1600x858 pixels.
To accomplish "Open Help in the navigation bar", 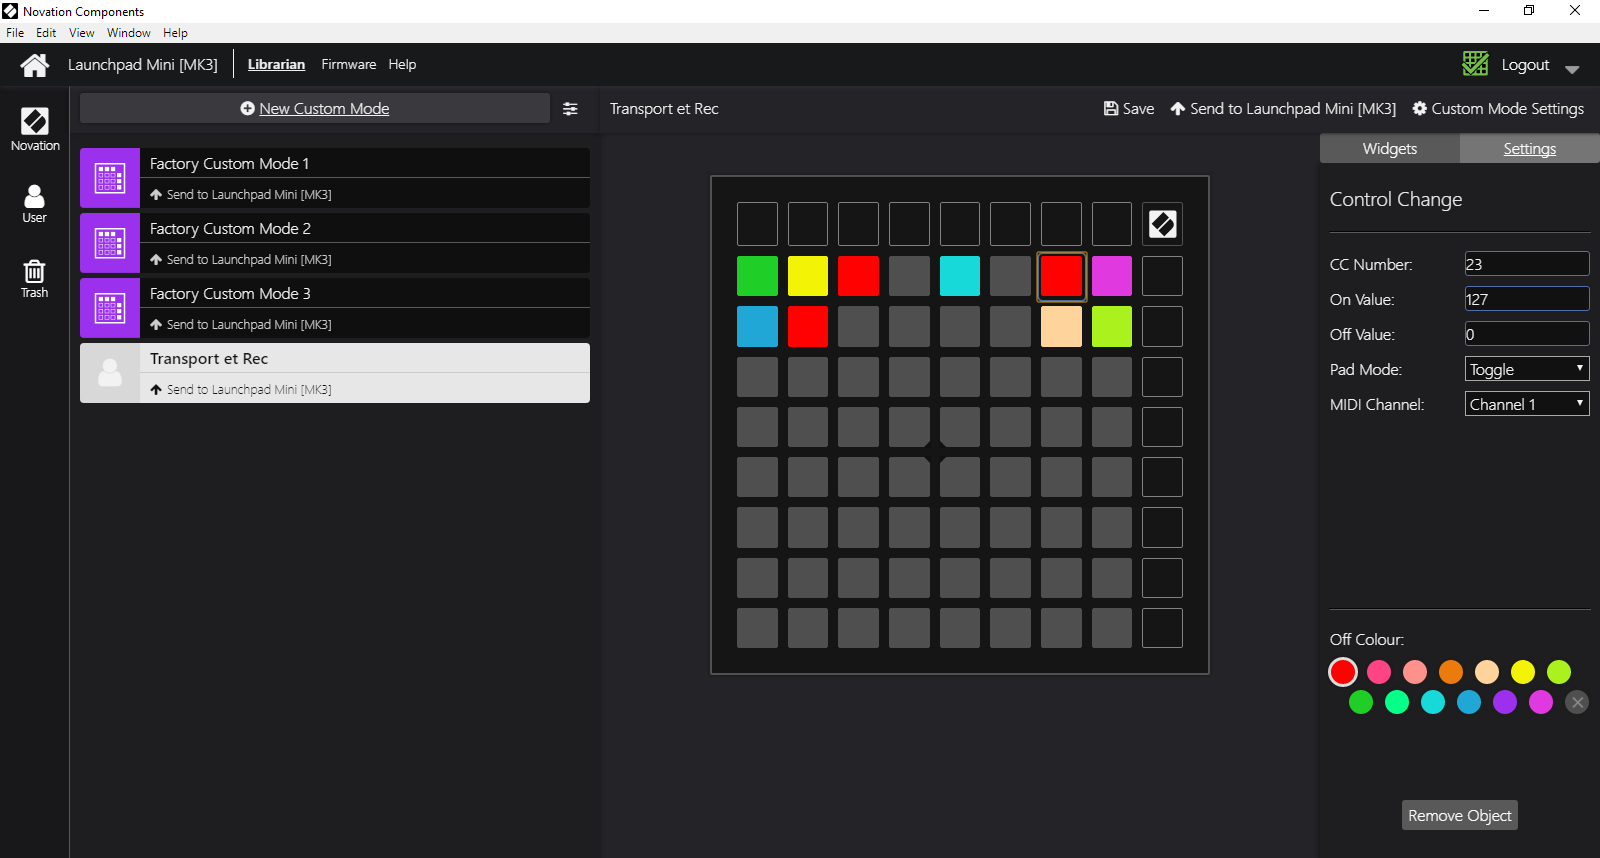I will click(402, 64).
